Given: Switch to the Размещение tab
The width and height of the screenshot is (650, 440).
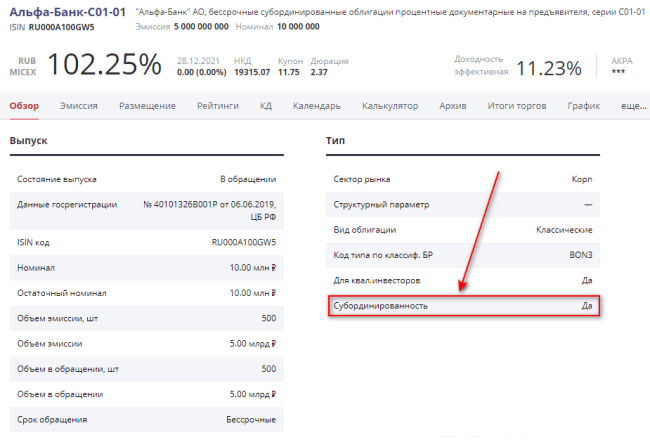Looking at the screenshot, I should 147,106.
